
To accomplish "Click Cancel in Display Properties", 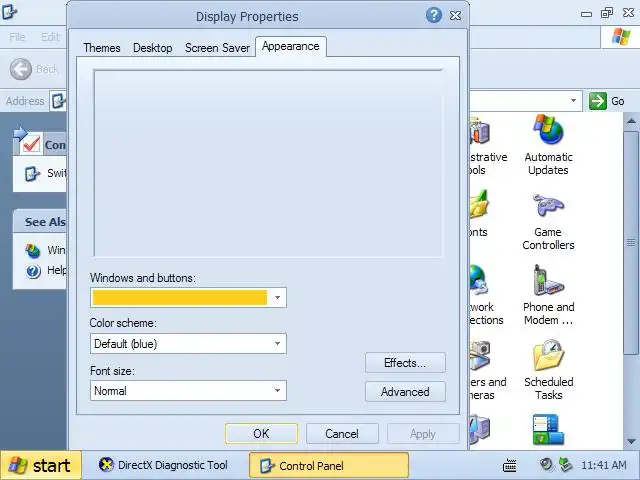I will click(342, 433).
